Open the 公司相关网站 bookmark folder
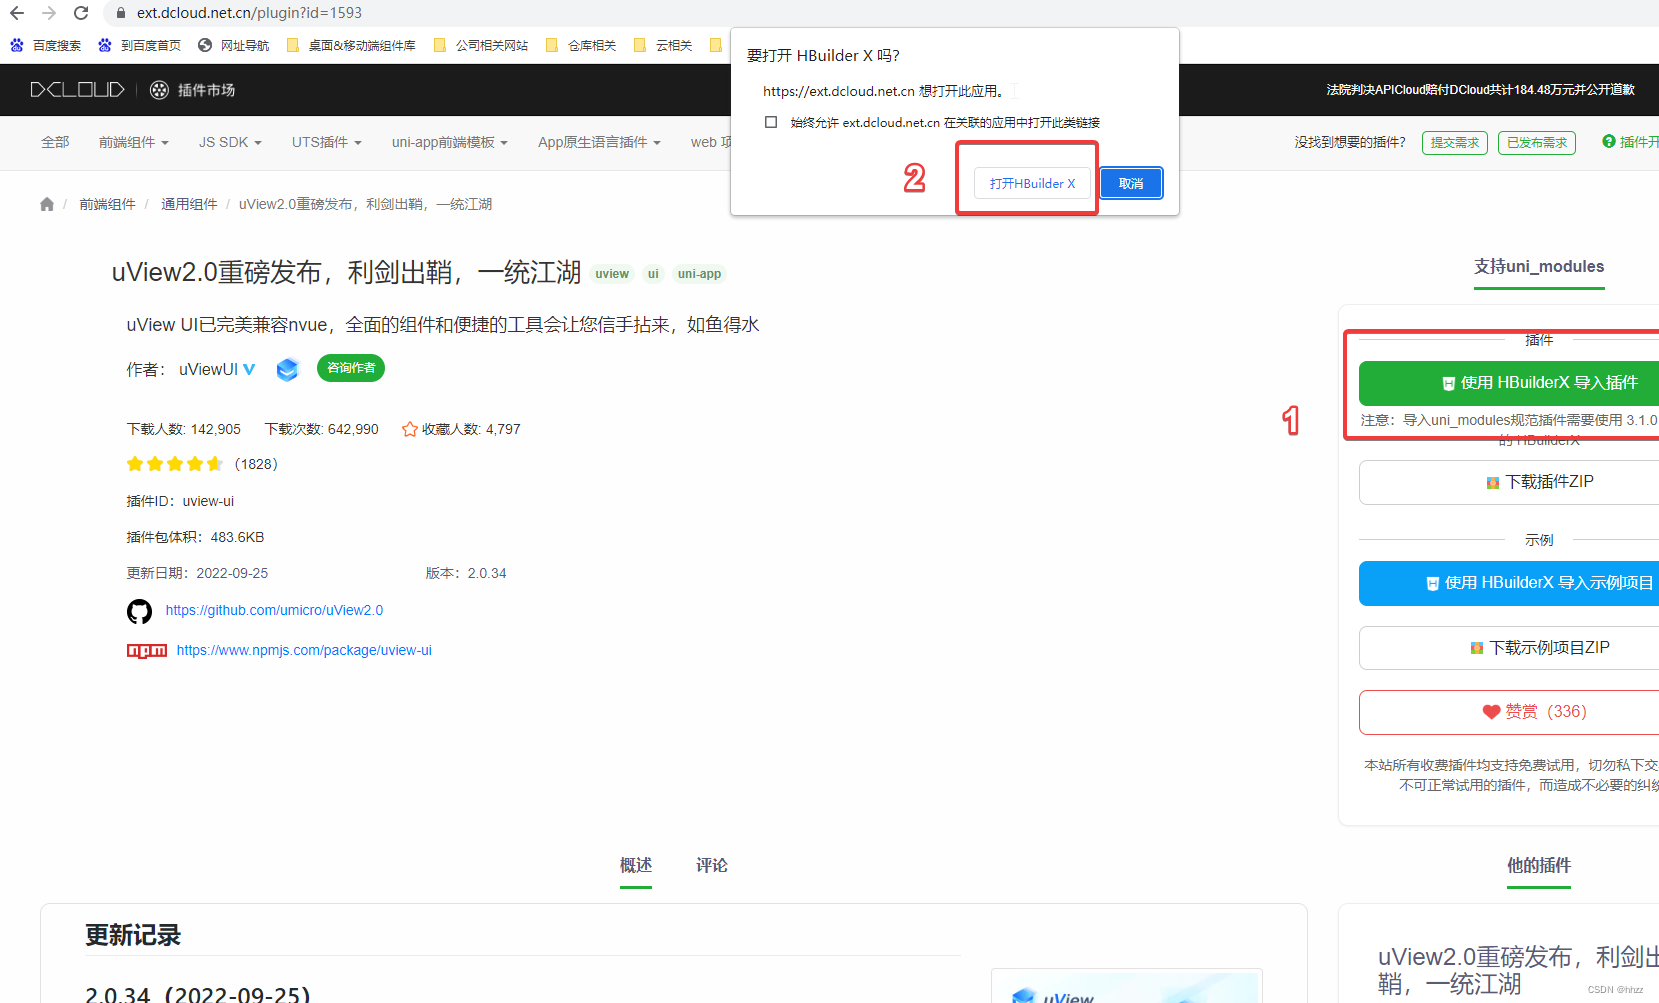 481,45
